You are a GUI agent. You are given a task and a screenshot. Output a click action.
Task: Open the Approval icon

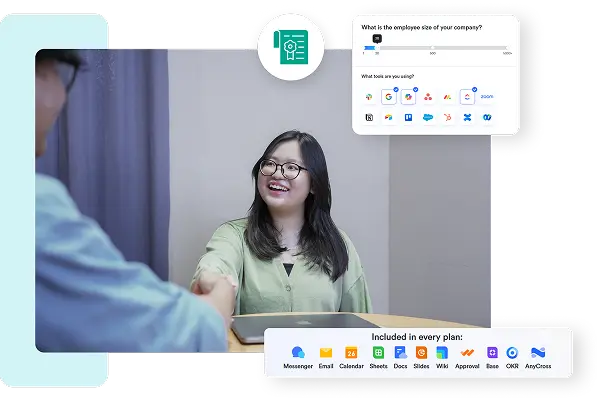tap(466, 353)
